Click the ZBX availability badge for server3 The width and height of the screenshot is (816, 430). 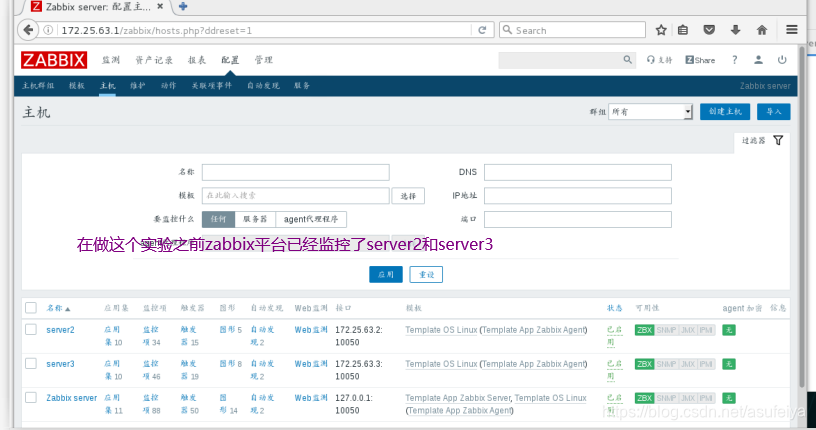[644, 364]
